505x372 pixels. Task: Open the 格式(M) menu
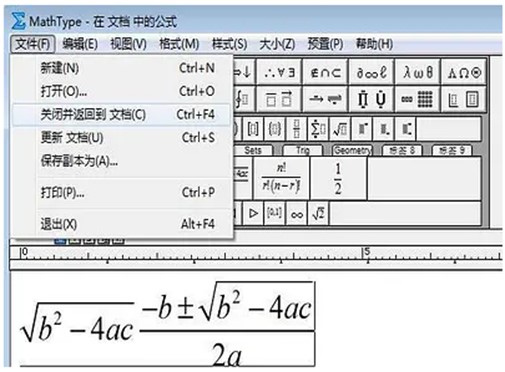coord(179,44)
